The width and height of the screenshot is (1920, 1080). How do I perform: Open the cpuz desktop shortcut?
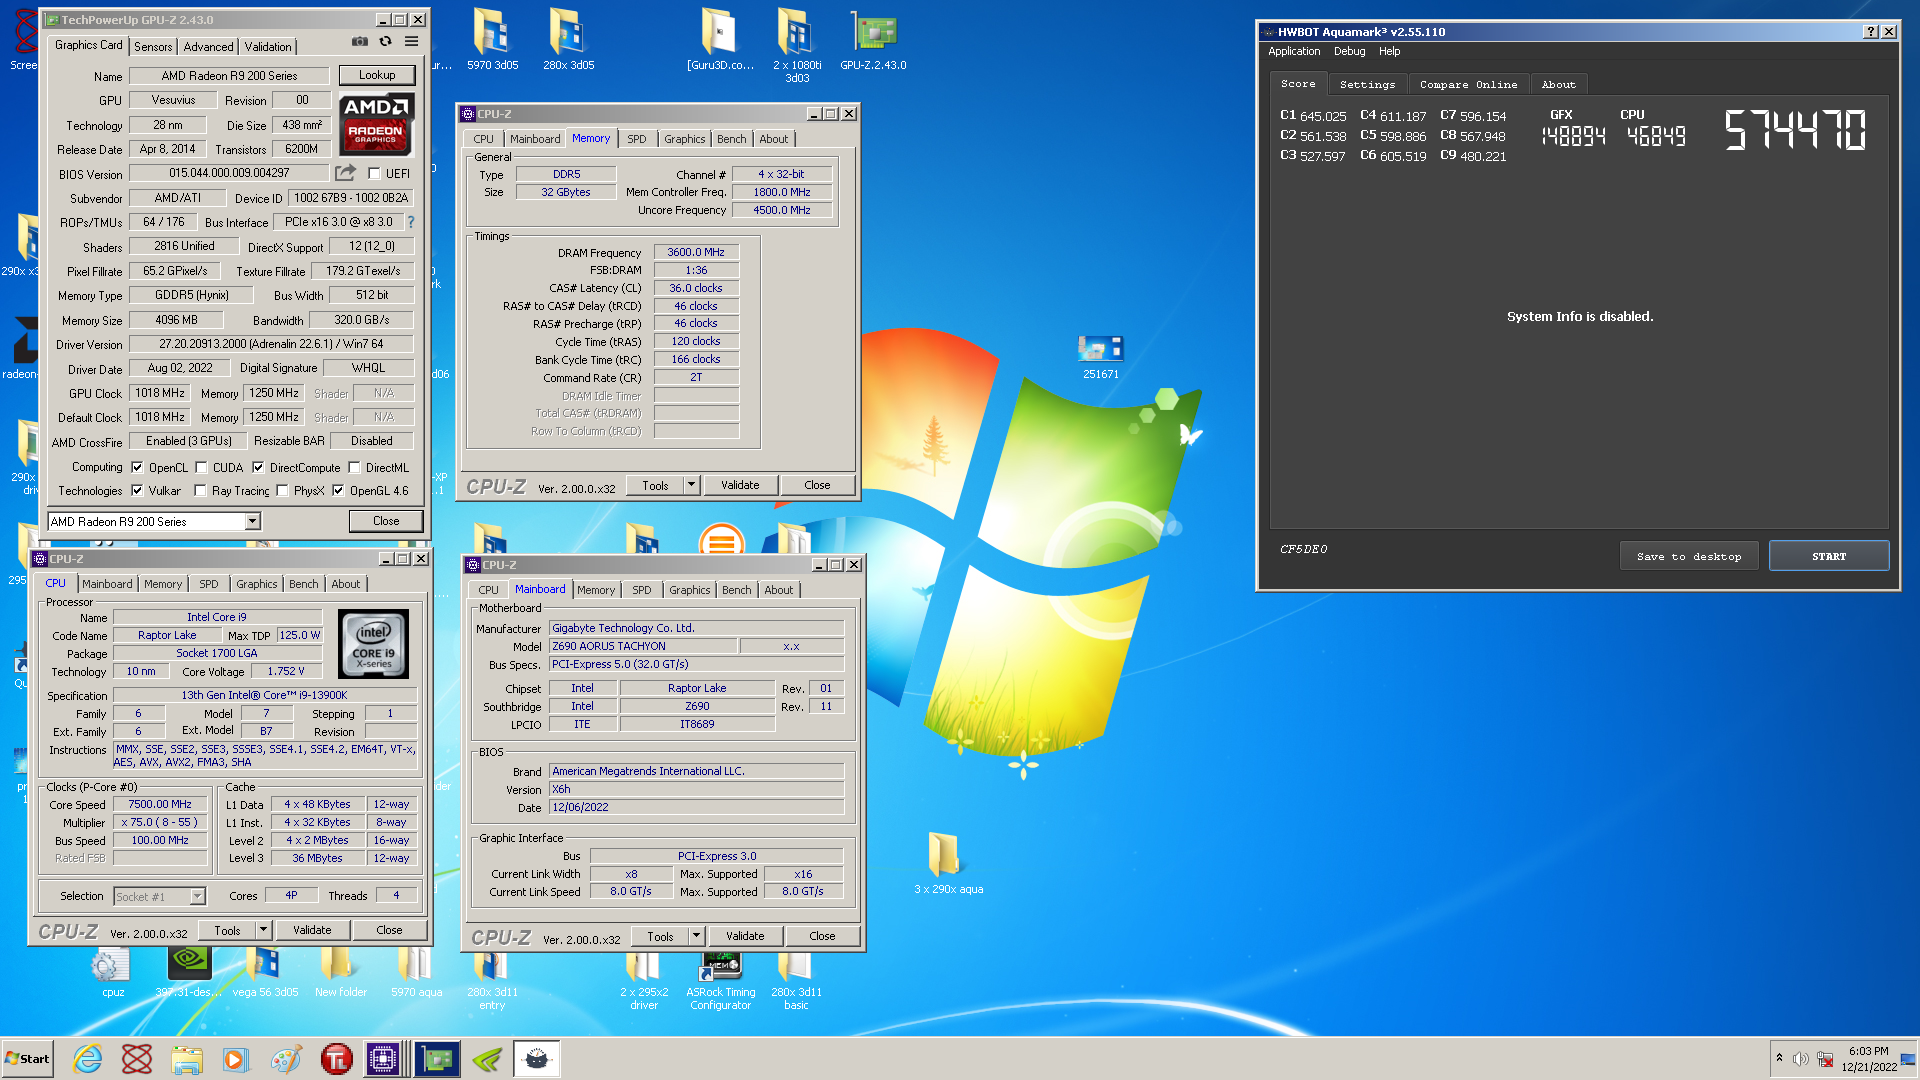coord(112,973)
